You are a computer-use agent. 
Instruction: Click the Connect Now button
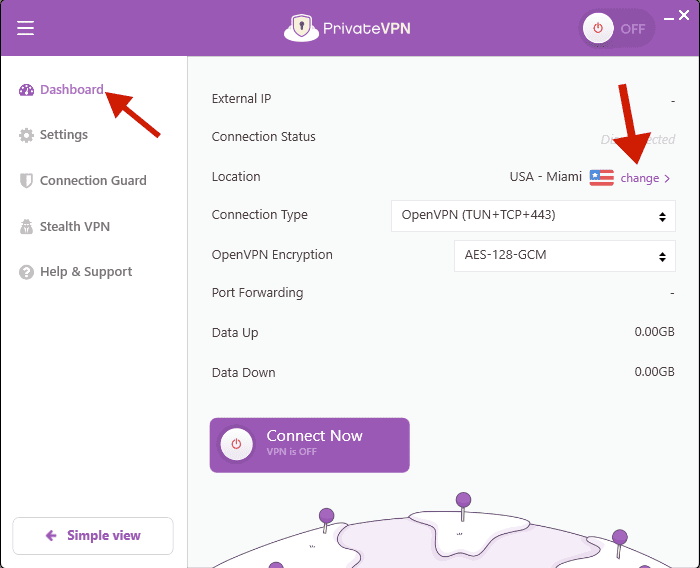pos(310,445)
